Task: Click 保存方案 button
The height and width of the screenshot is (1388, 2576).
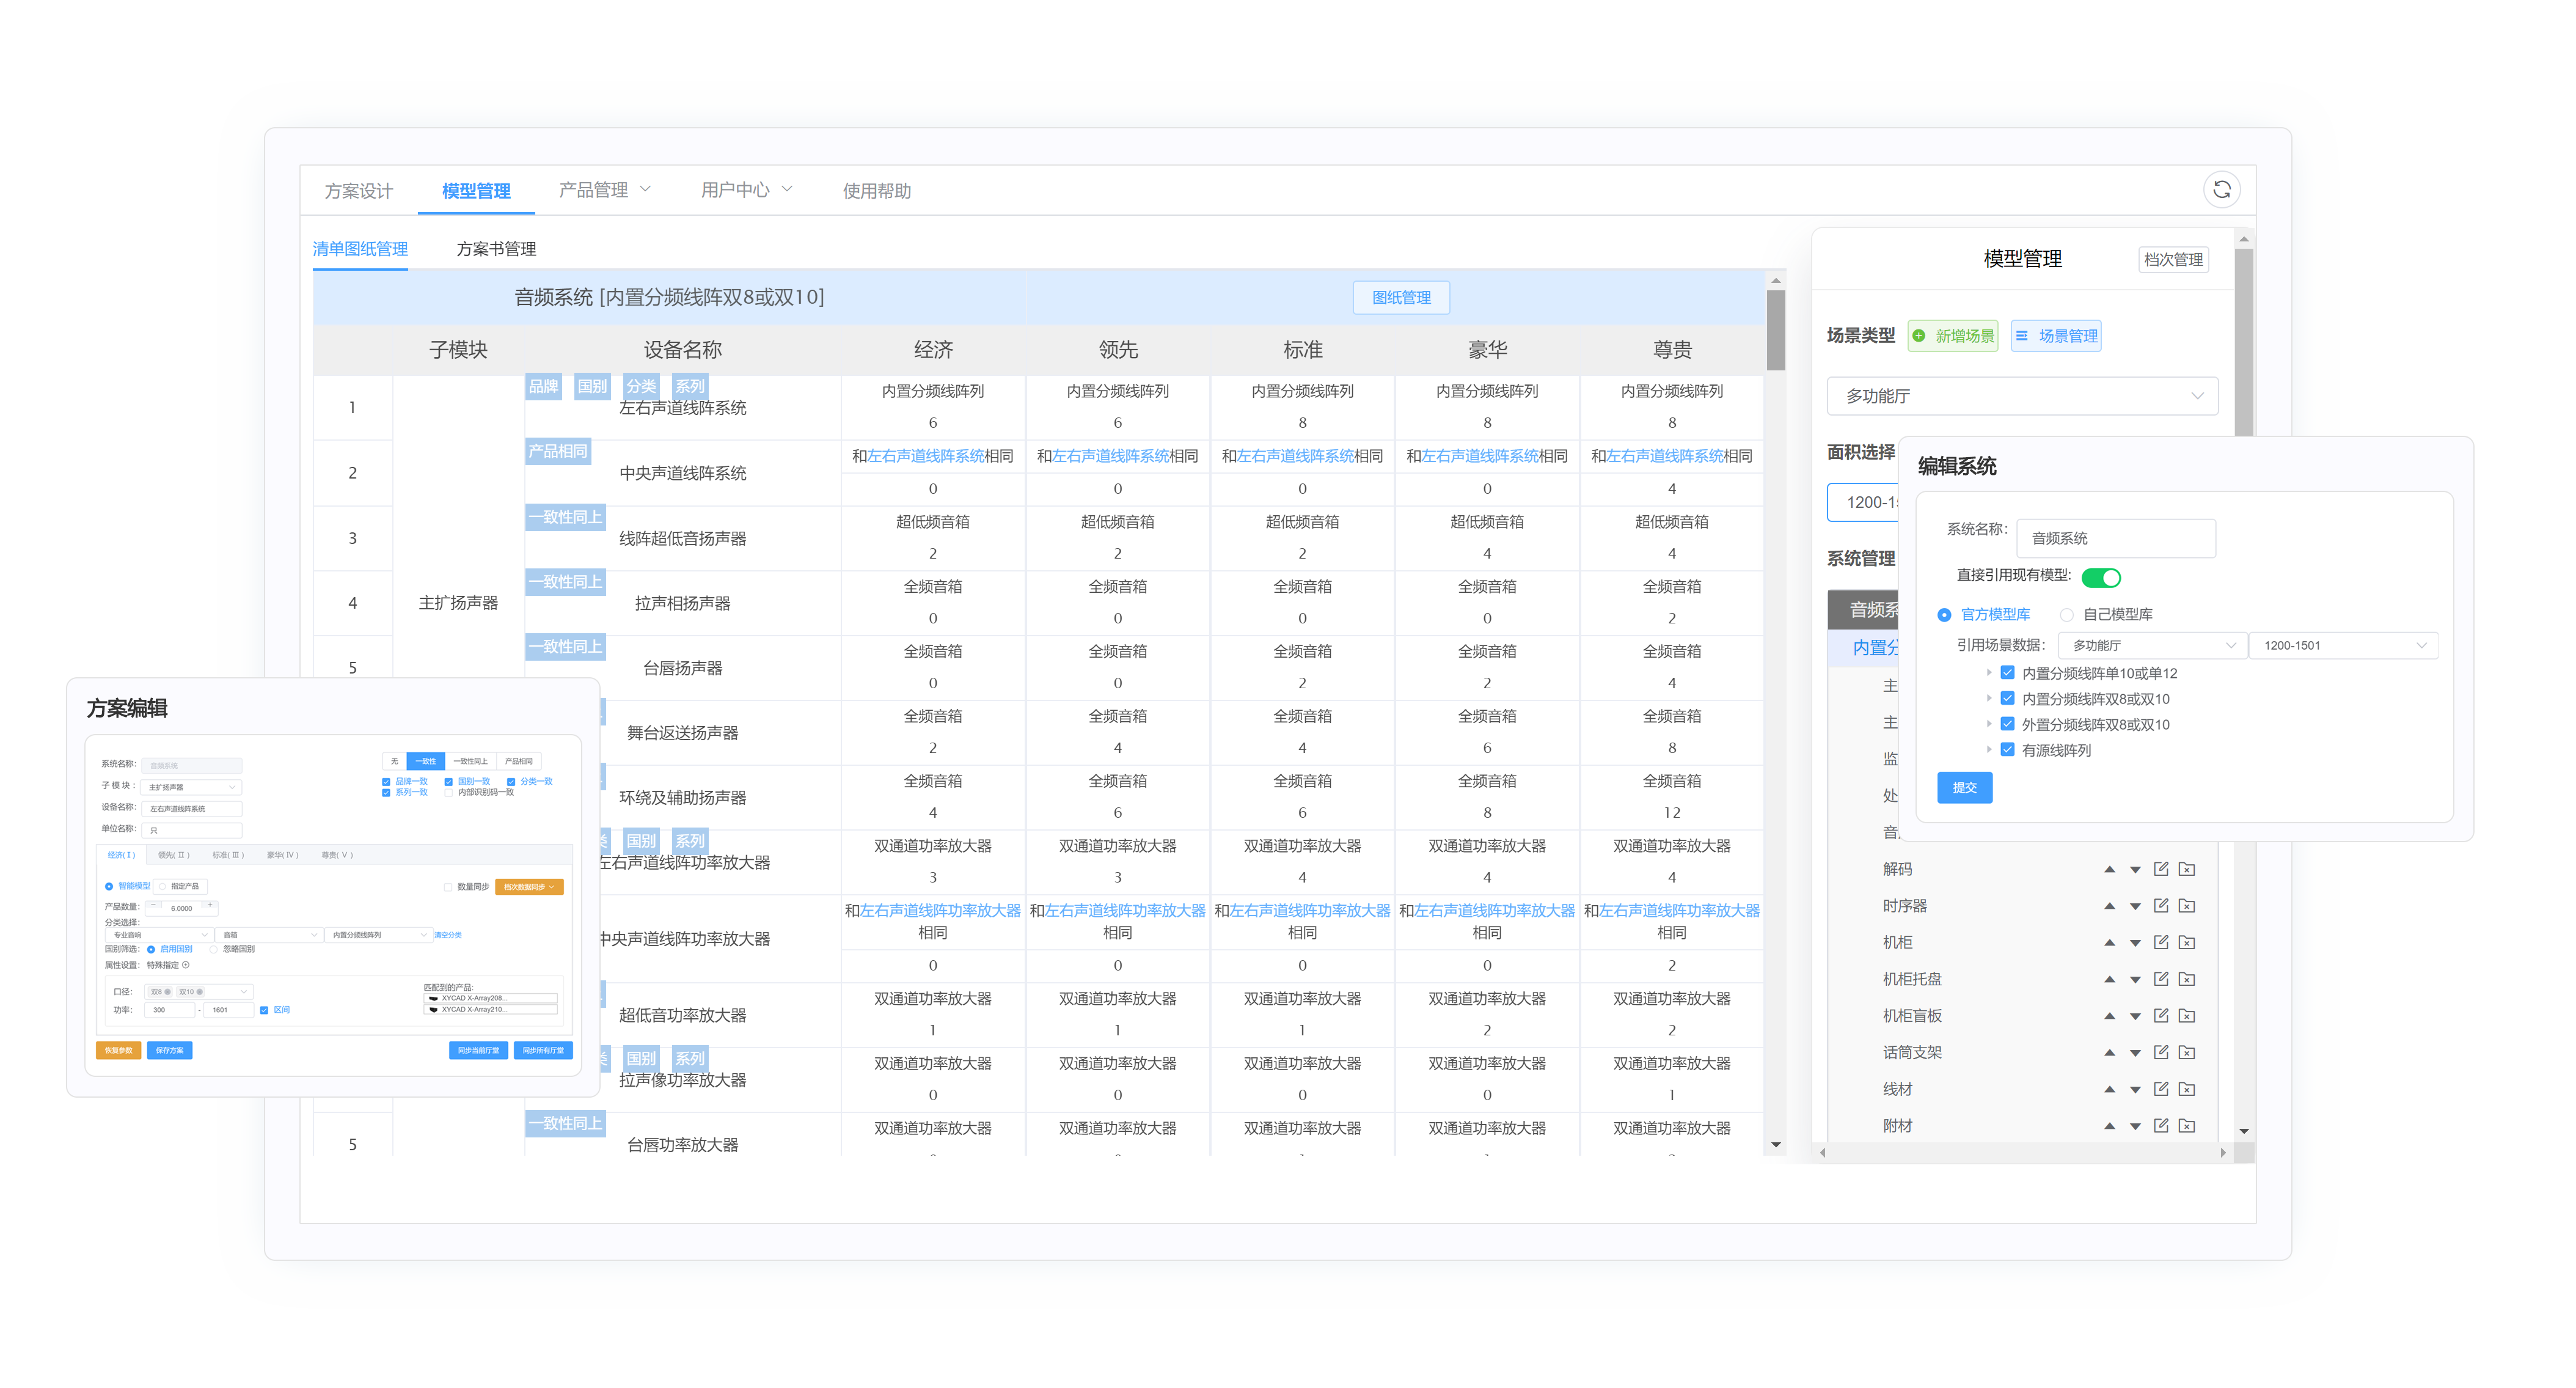Action: pyautogui.click(x=170, y=1050)
